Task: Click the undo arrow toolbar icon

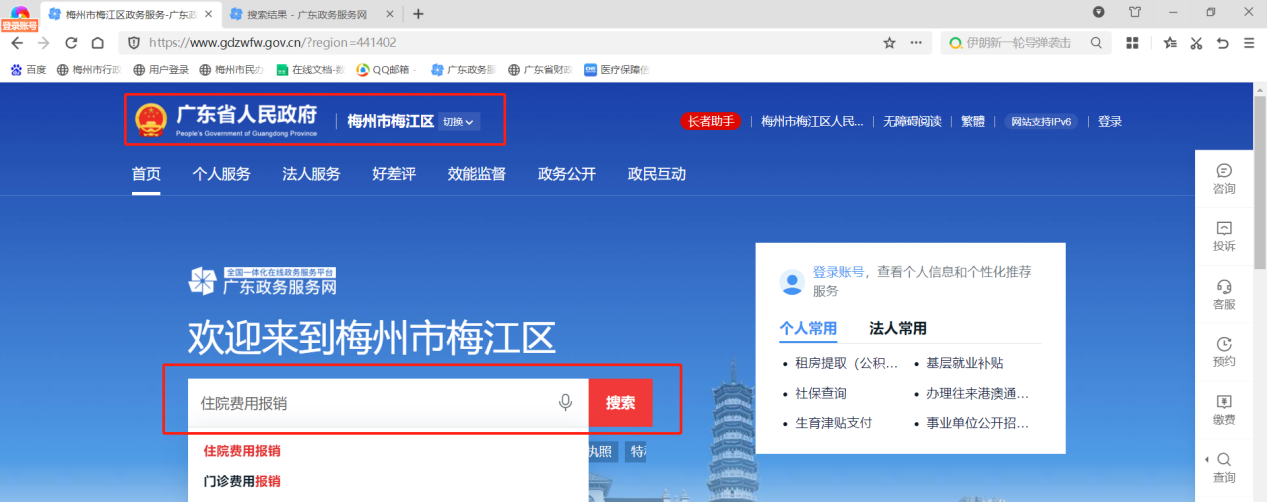Action: tap(1222, 43)
